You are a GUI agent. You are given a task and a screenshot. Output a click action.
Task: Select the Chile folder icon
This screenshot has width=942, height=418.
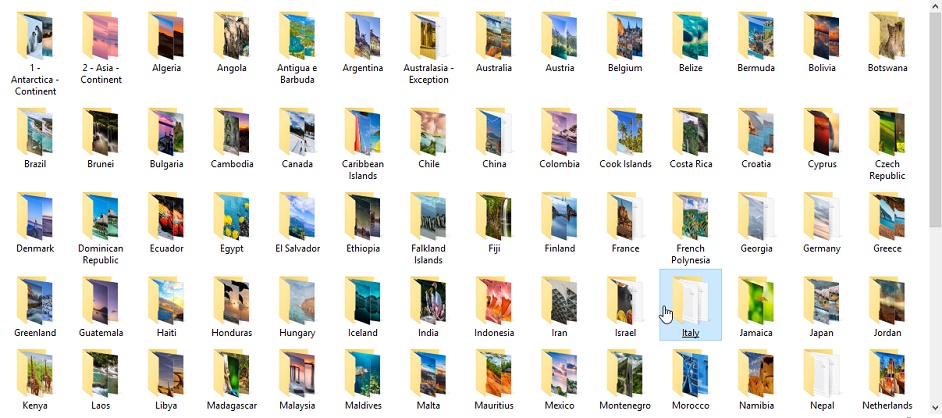(x=428, y=132)
